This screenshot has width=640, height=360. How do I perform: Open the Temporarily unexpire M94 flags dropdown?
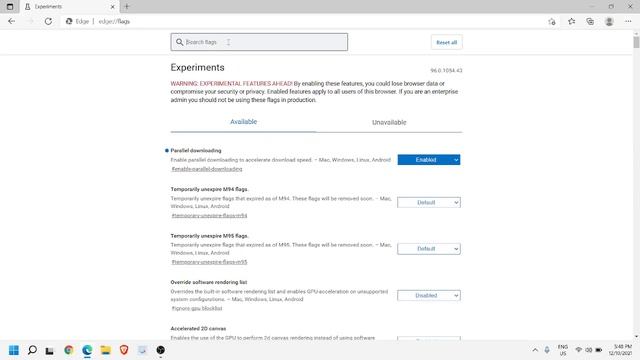pos(429,202)
